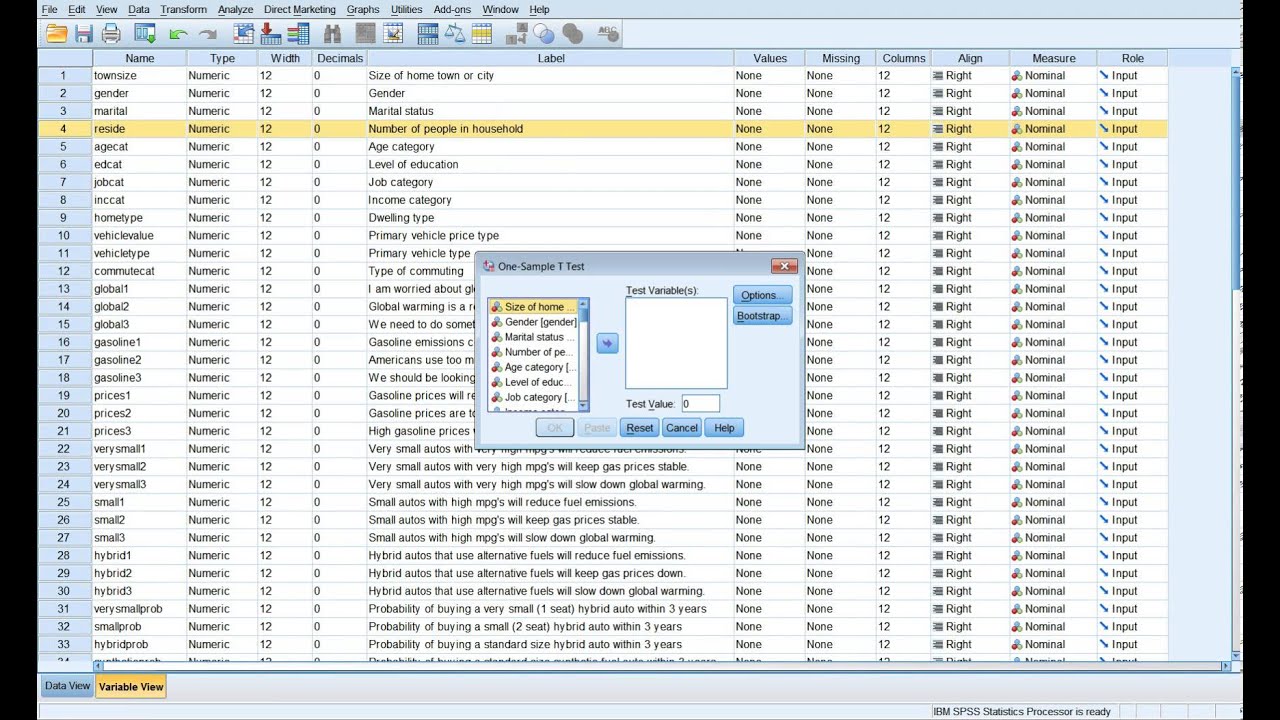Click the Right align cell for jobcat
The image size is (1280, 720).
(970, 182)
